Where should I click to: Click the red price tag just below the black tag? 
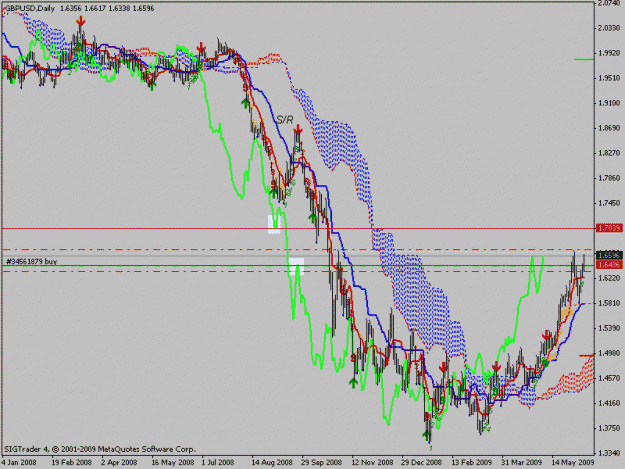tap(609, 265)
